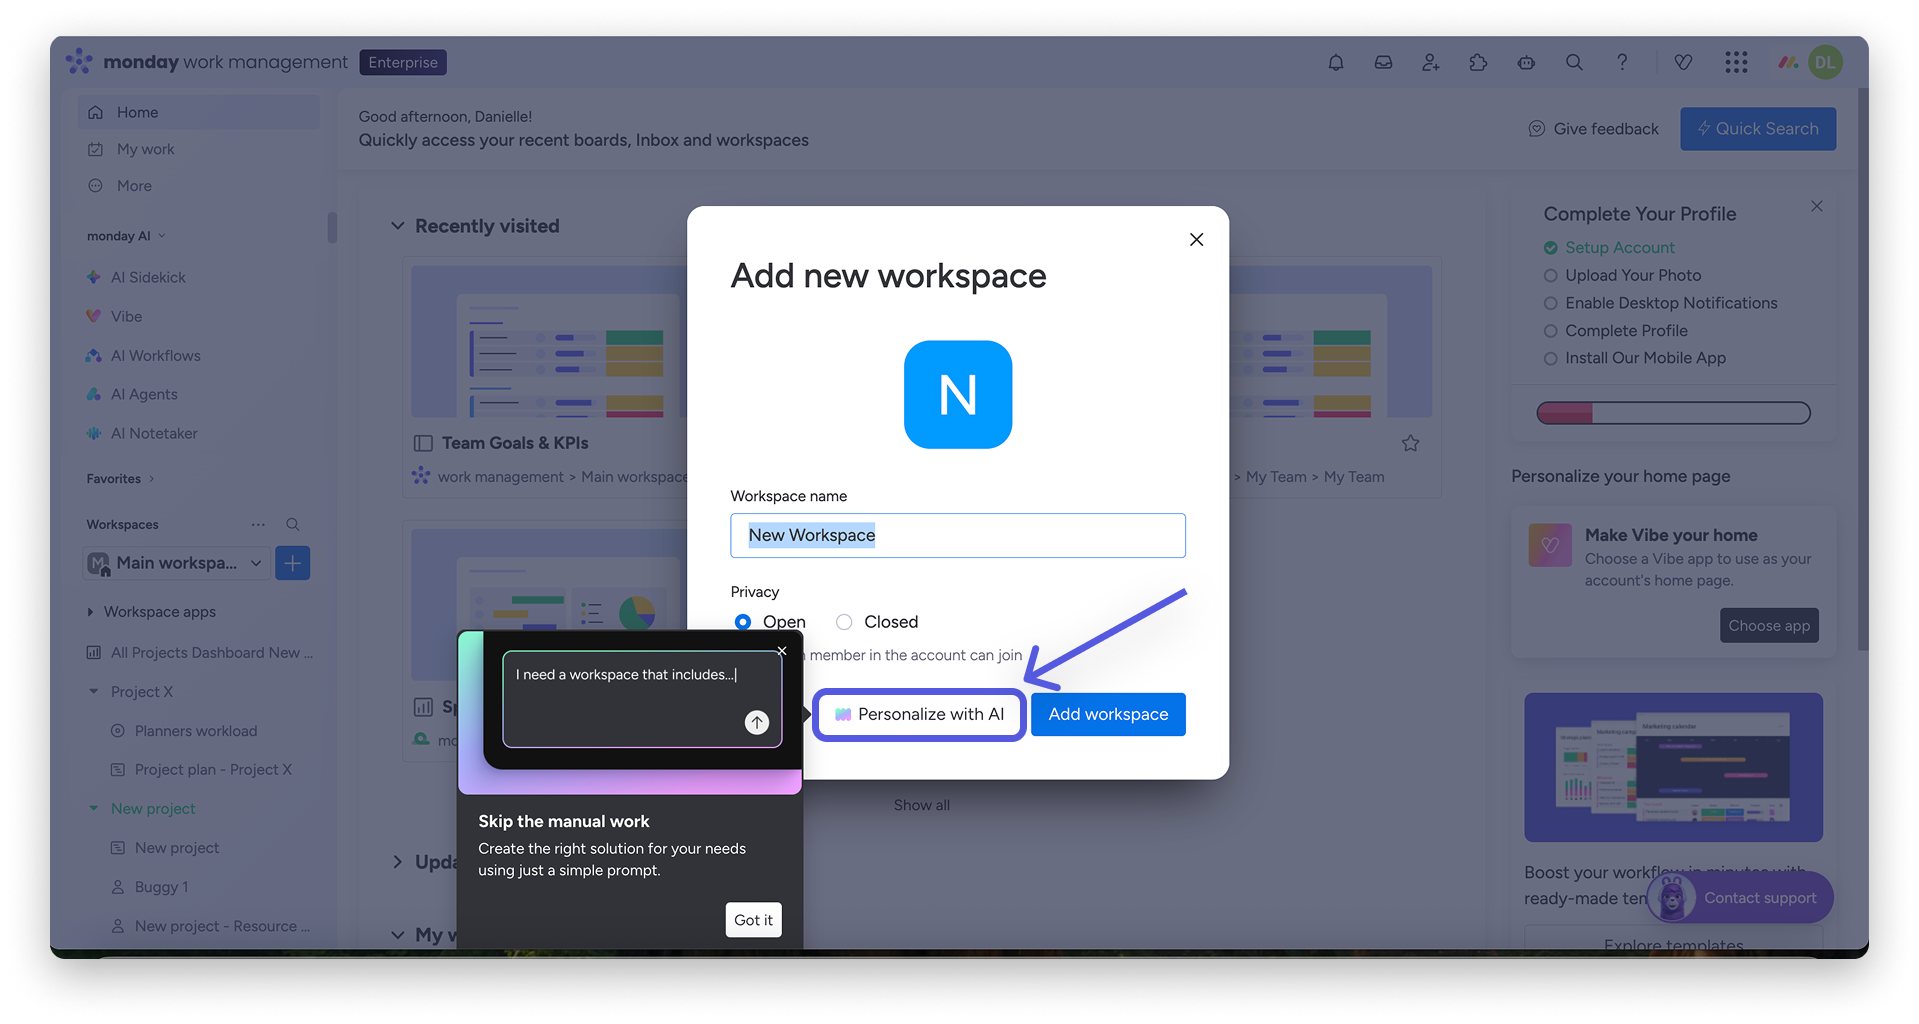The width and height of the screenshot is (1919, 1024).
Task: Click the Workspace name input field
Action: [958, 535]
